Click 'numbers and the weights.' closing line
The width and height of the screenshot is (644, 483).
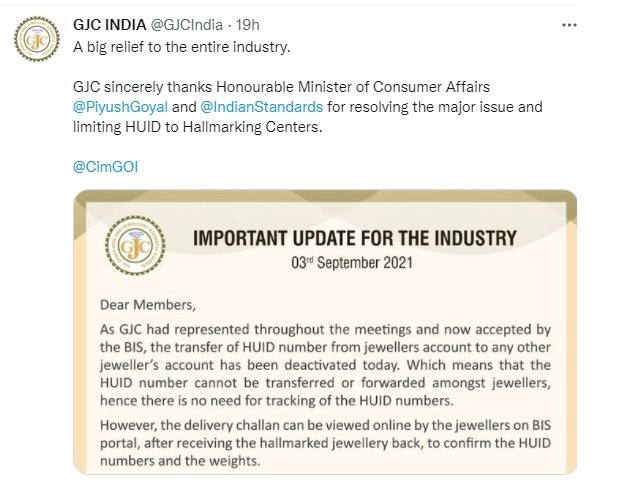pos(180,461)
